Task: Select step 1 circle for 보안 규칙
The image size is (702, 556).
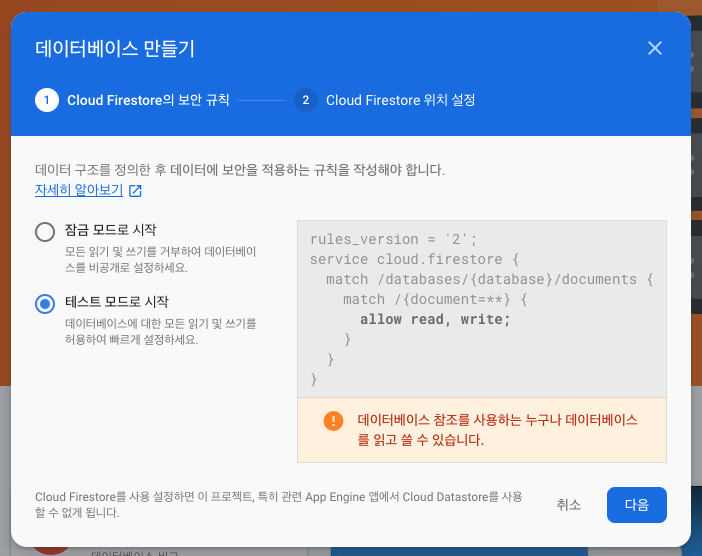Action: point(47,100)
